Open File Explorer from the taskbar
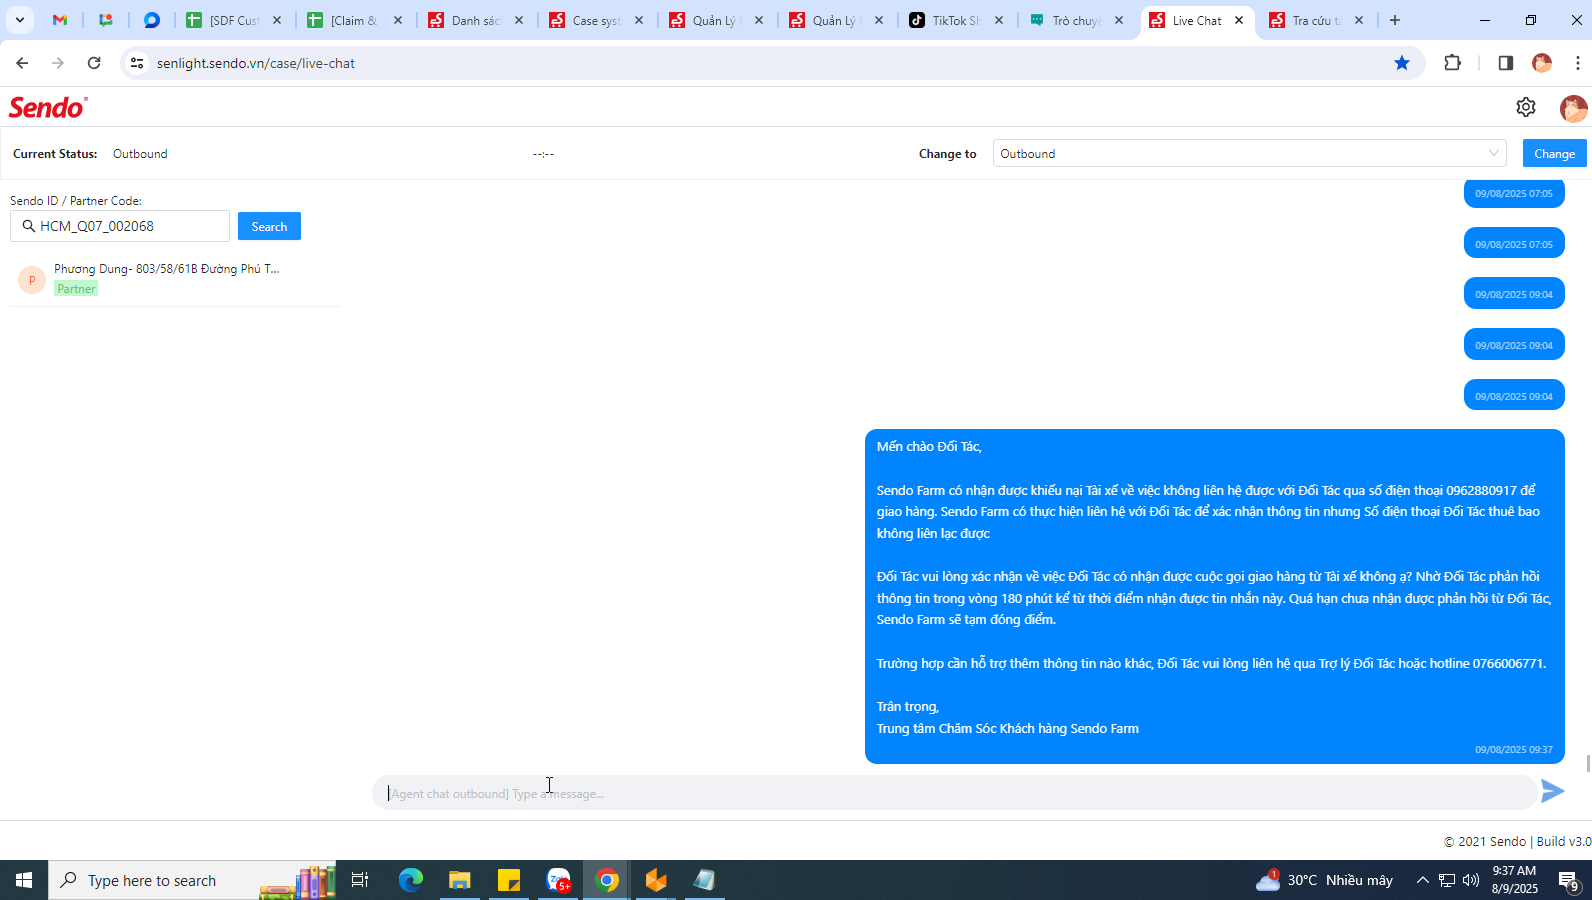 pyautogui.click(x=459, y=880)
